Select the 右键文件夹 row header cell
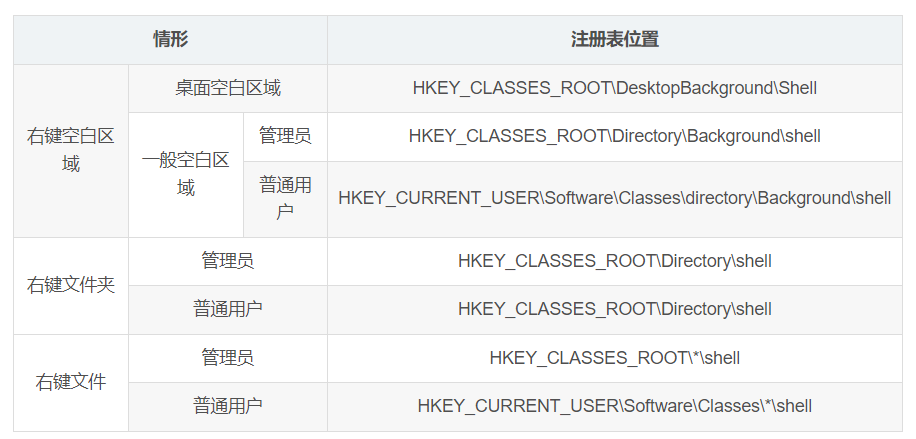 (70, 285)
